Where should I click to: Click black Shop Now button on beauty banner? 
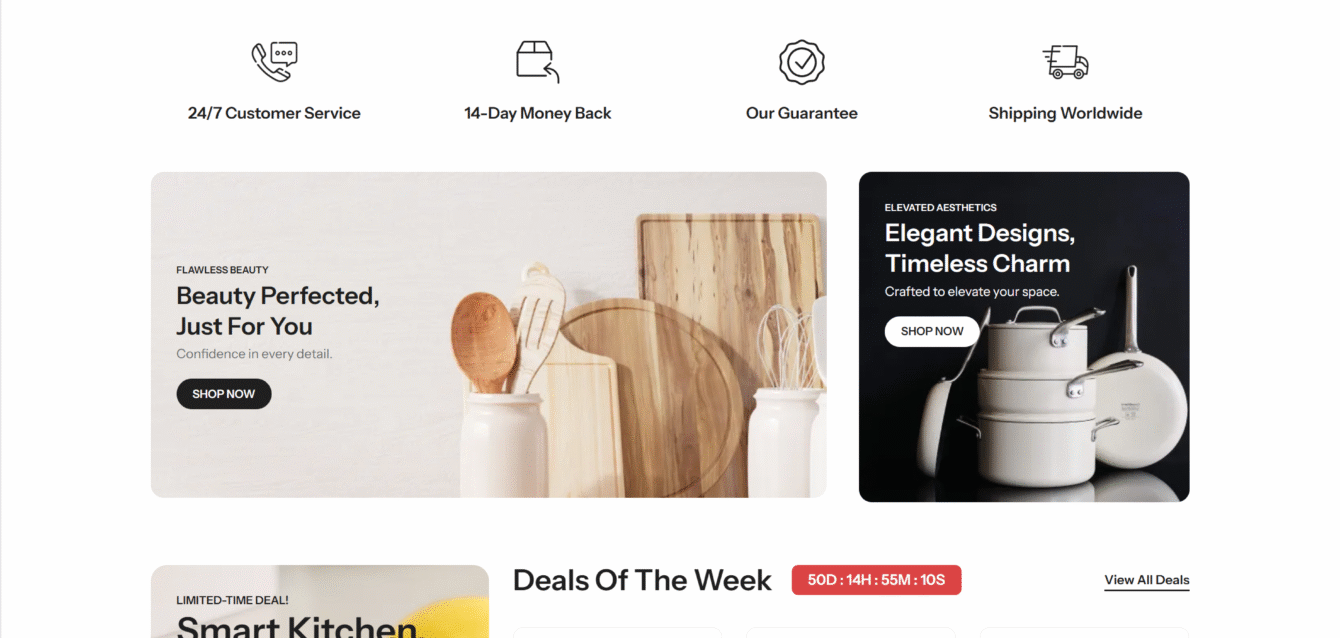[224, 394]
